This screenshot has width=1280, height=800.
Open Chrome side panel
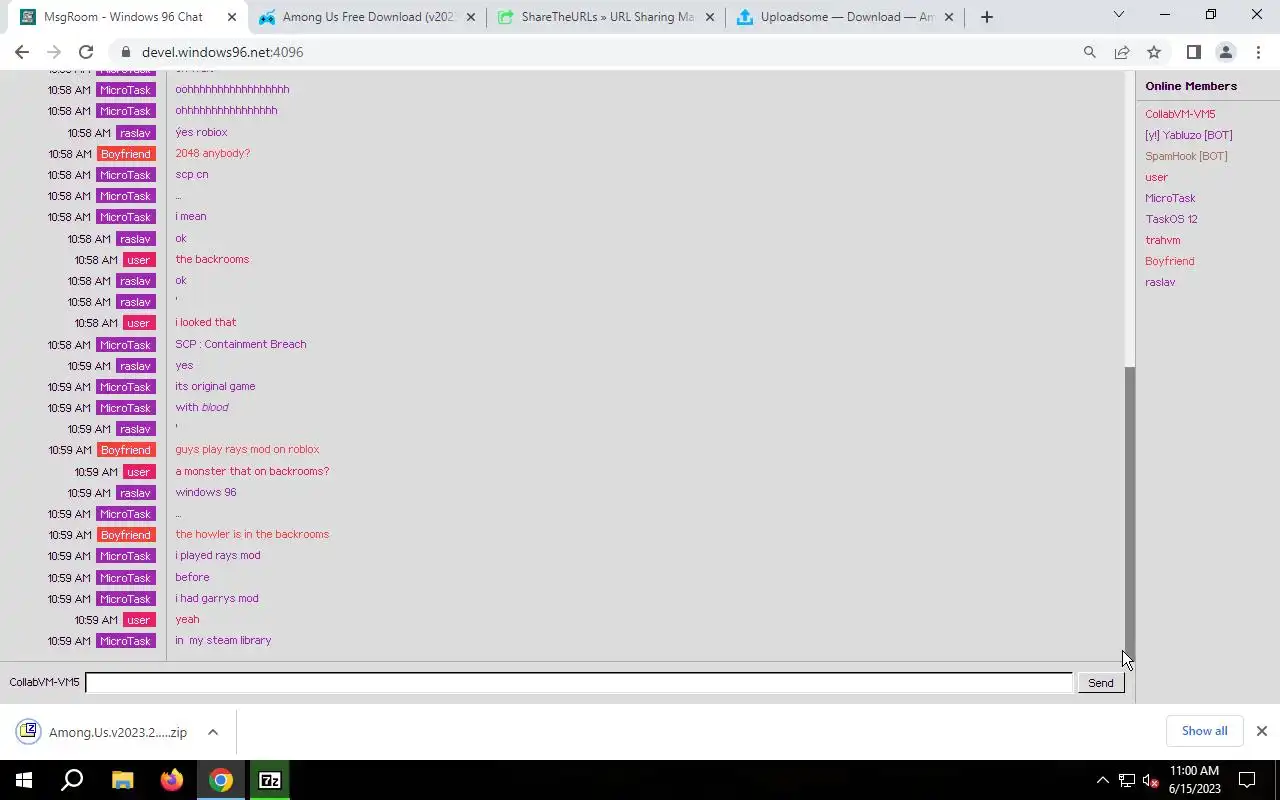(1193, 52)
